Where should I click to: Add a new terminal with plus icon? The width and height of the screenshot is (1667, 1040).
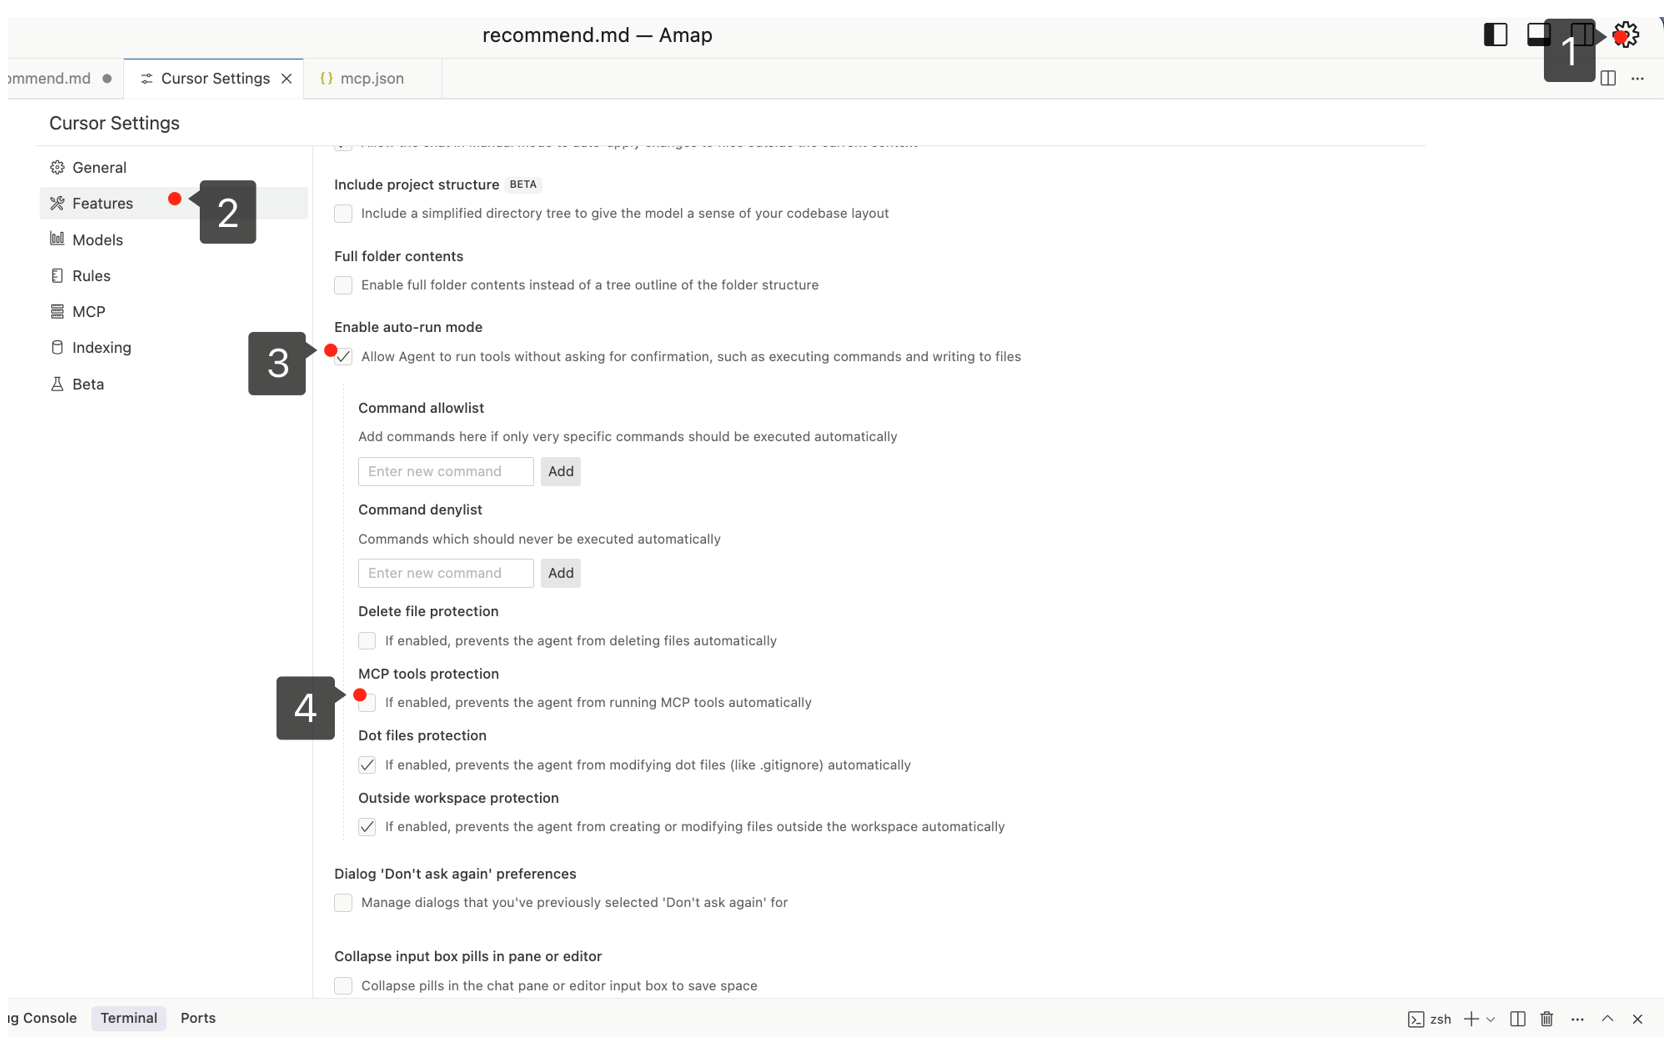coord(1471,1019)
